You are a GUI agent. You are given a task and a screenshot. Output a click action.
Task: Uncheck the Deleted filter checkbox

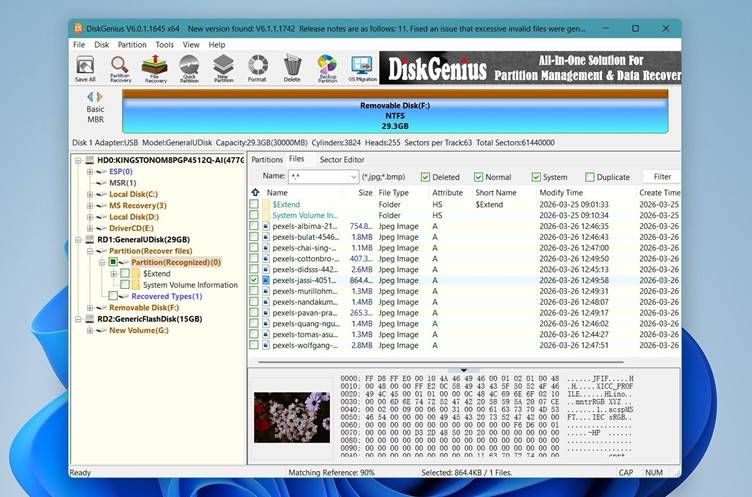pos(426,177)
